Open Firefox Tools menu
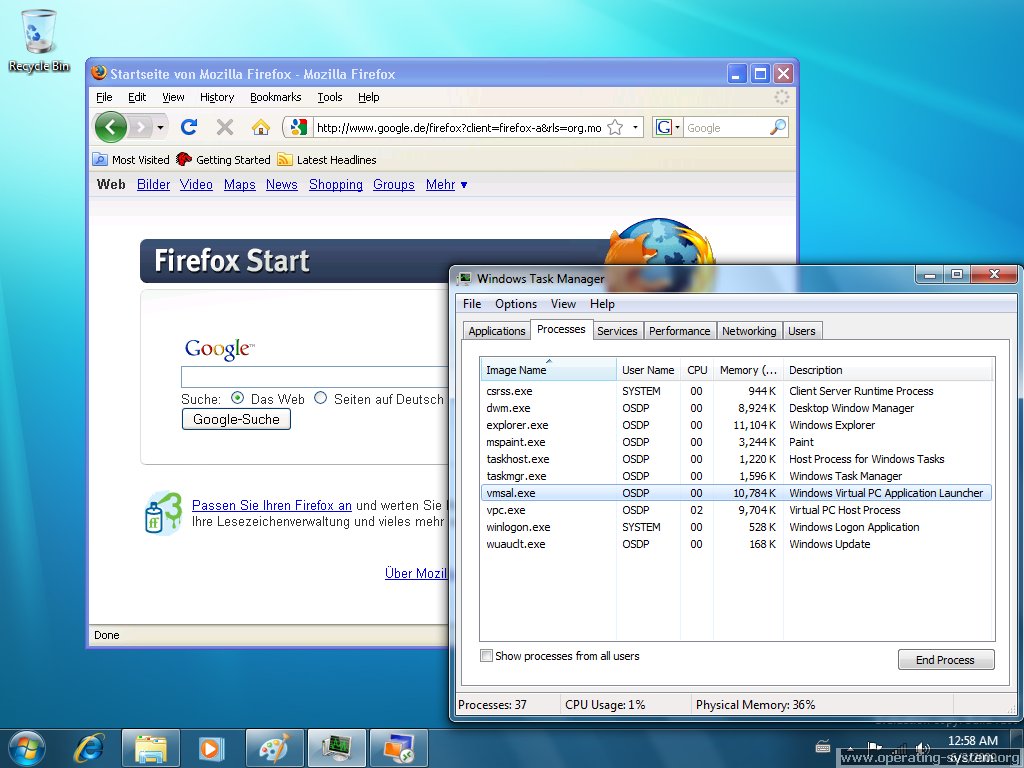This screenshot has height=768, width=1024. tap(330, 97)
